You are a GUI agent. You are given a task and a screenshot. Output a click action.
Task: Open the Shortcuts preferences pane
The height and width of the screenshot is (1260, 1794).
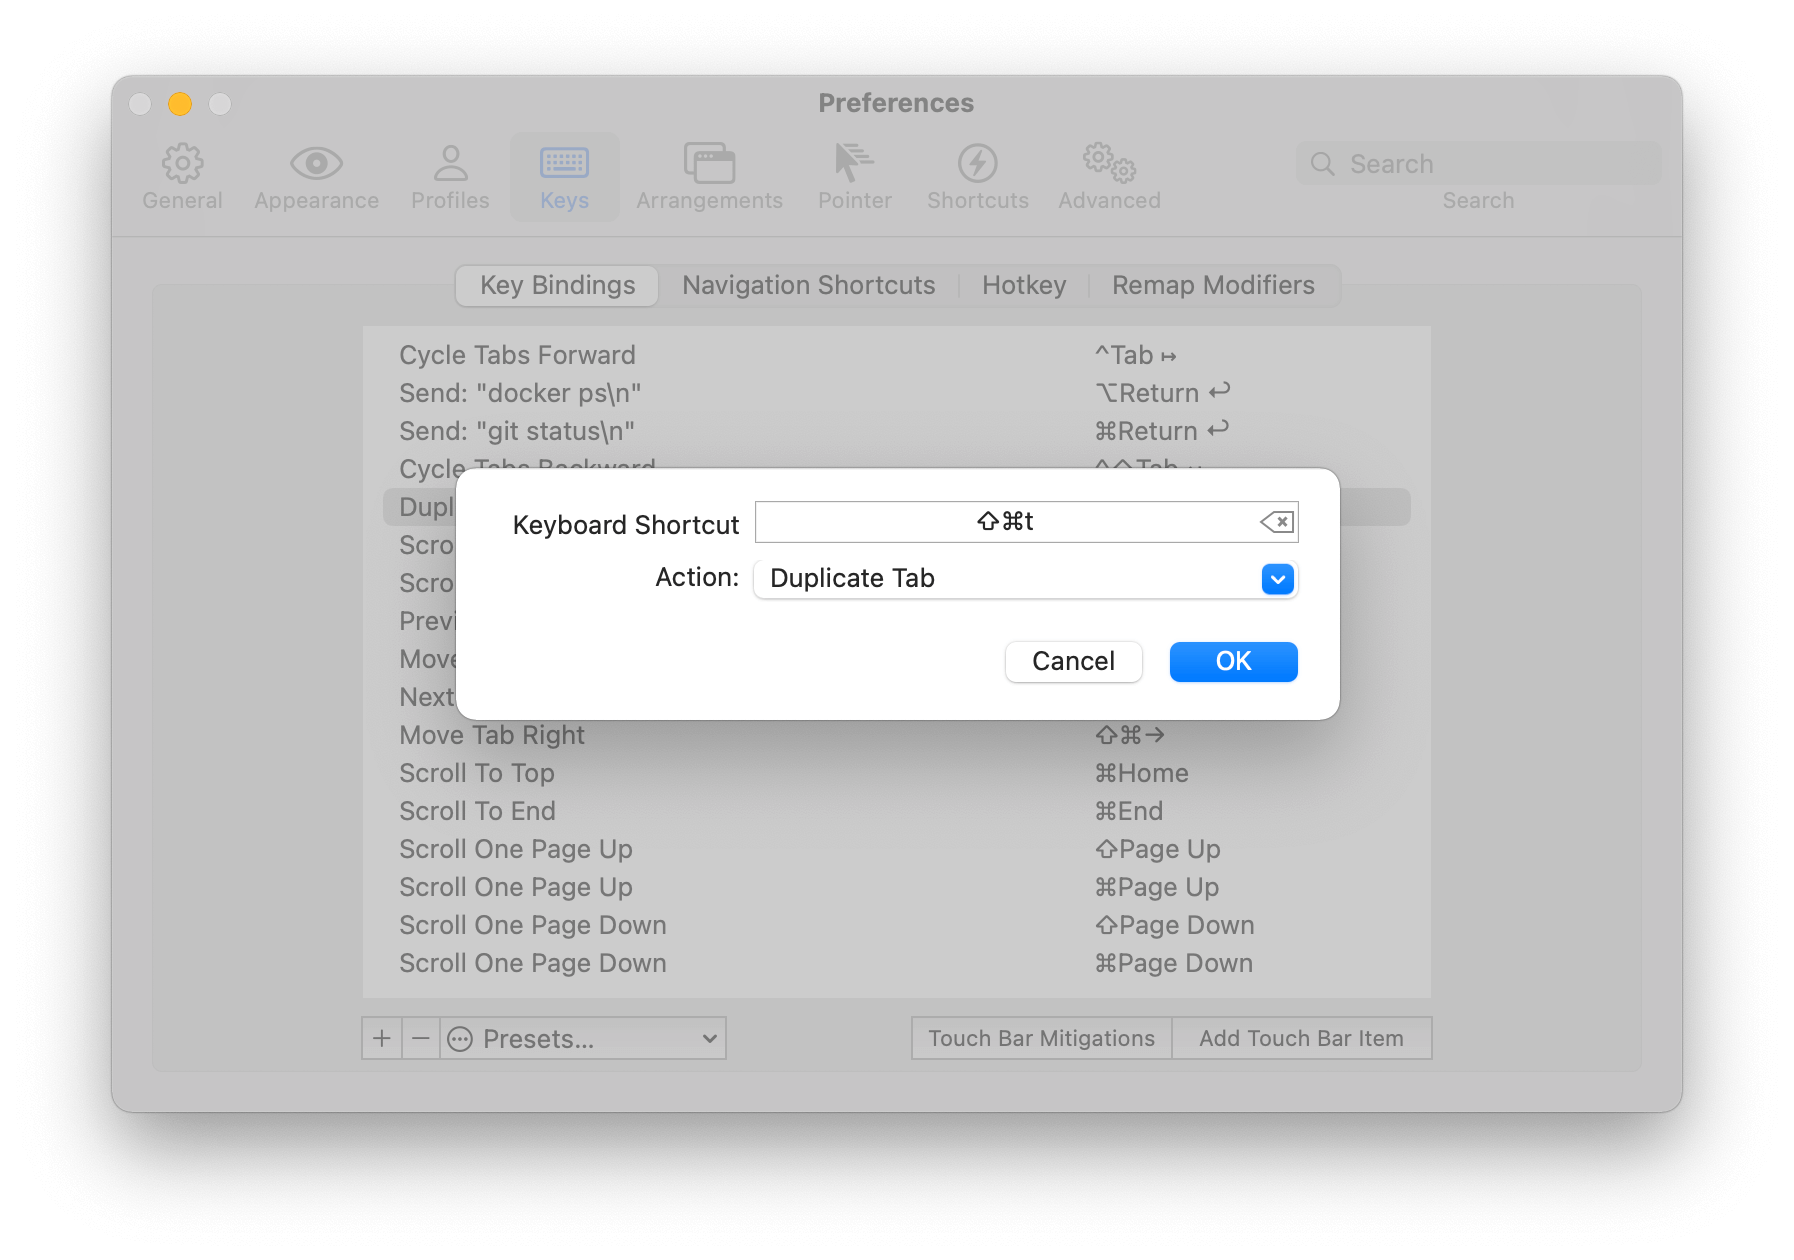pyautogui.click(x=977, y=176)
